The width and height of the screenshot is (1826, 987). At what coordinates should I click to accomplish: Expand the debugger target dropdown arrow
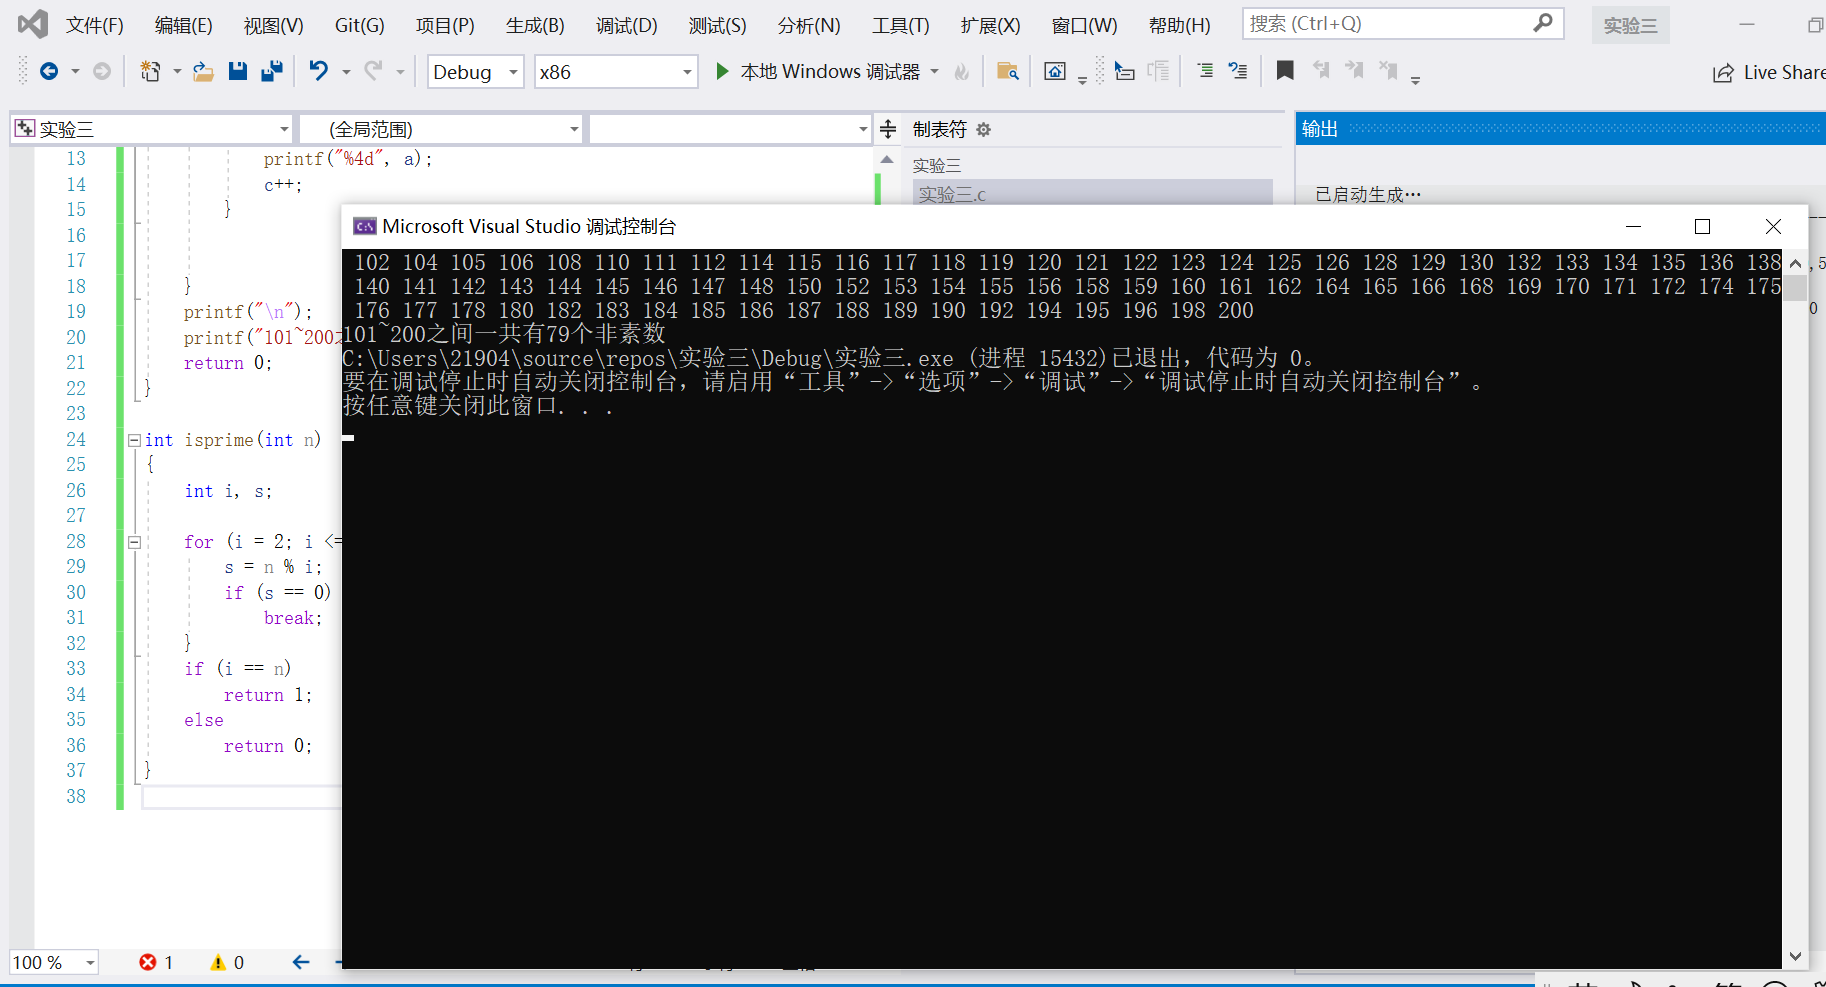pos(935,72)
